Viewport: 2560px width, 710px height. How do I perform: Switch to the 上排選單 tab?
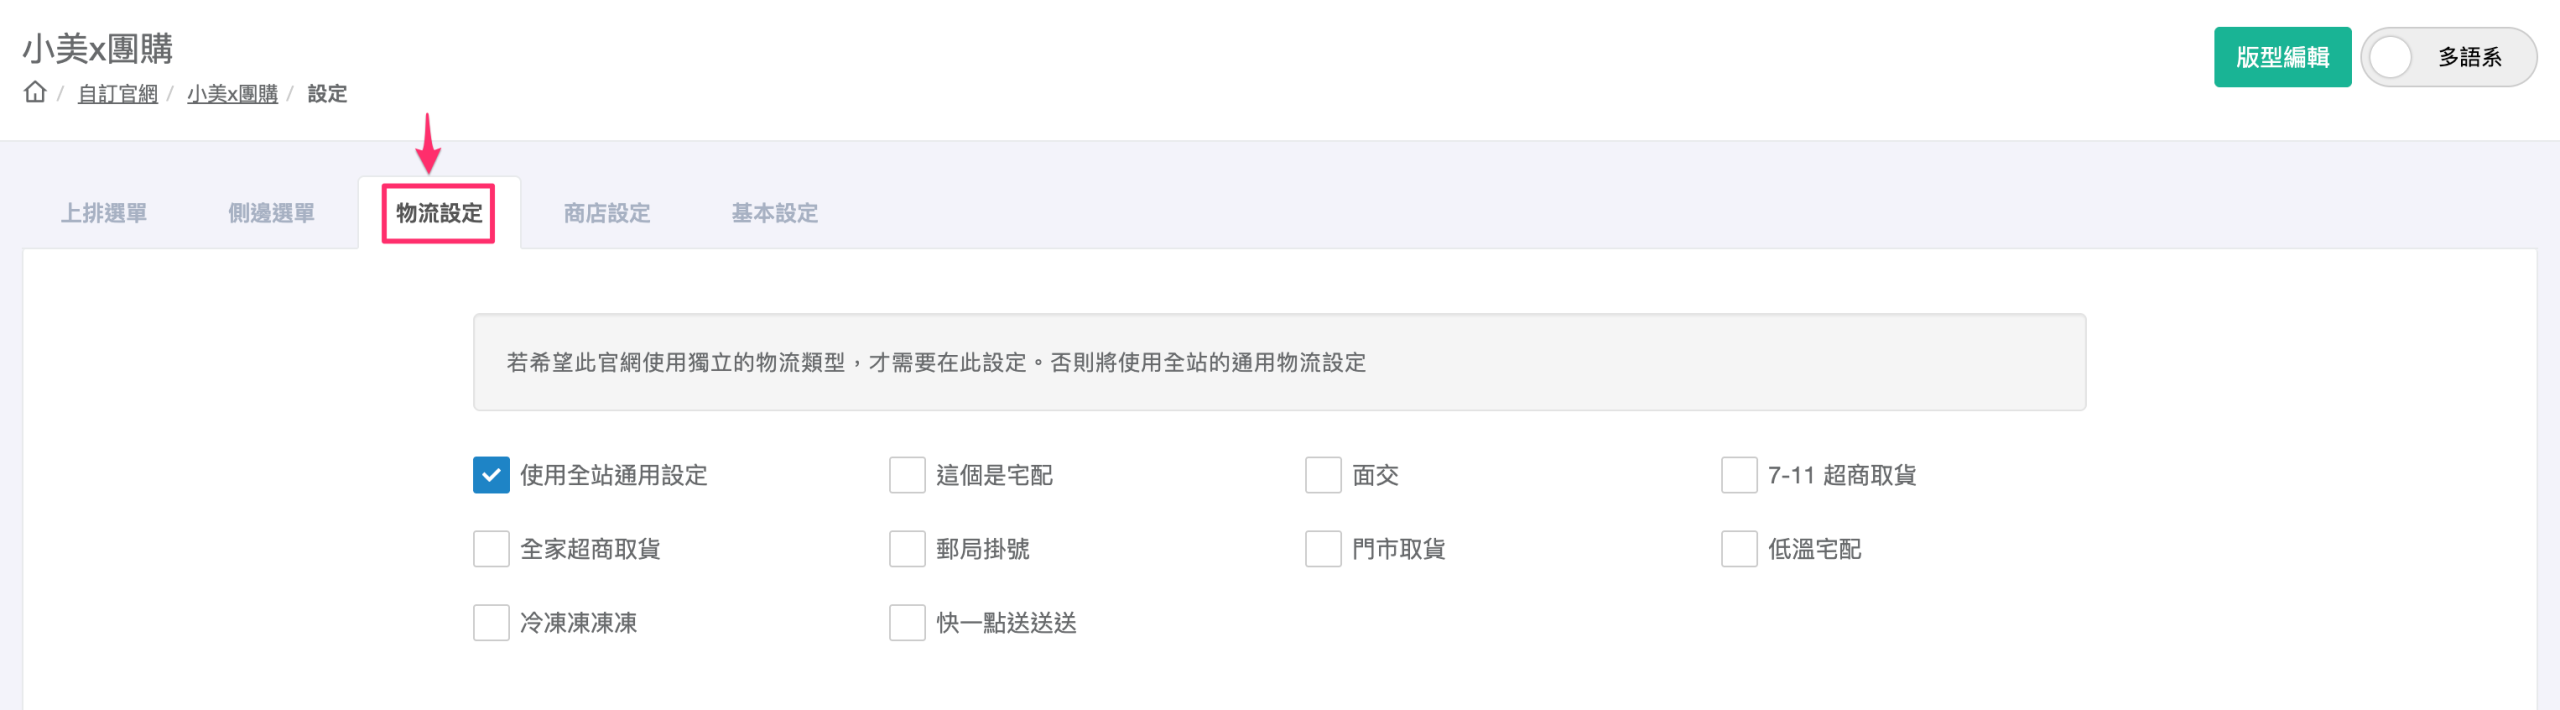(104, 213)
